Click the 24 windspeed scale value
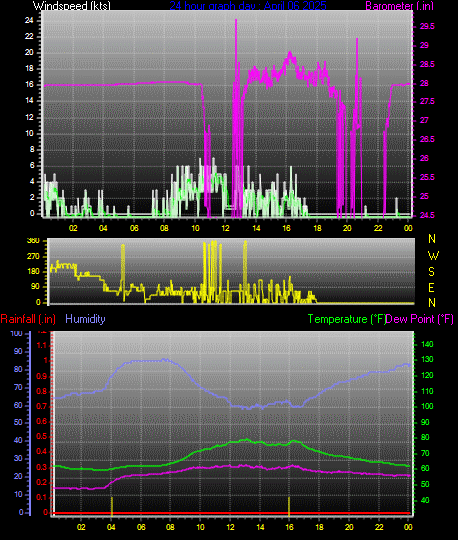Image resolution: width=458 pixels, height=540 pixels. click(29, 20)
